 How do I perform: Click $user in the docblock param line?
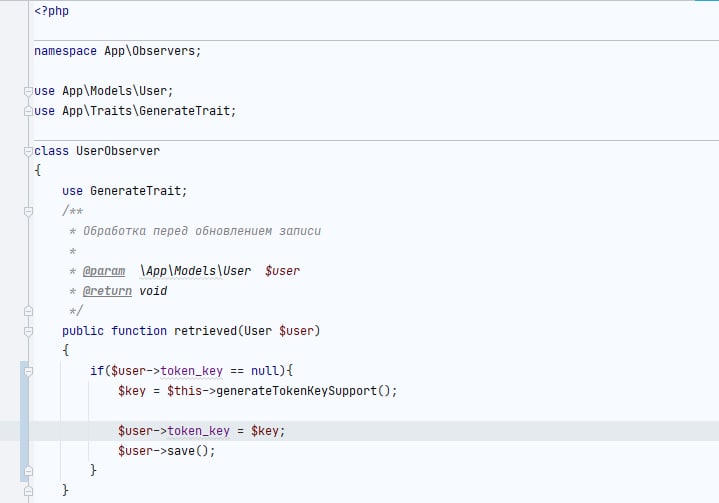[x=282, y=271]
